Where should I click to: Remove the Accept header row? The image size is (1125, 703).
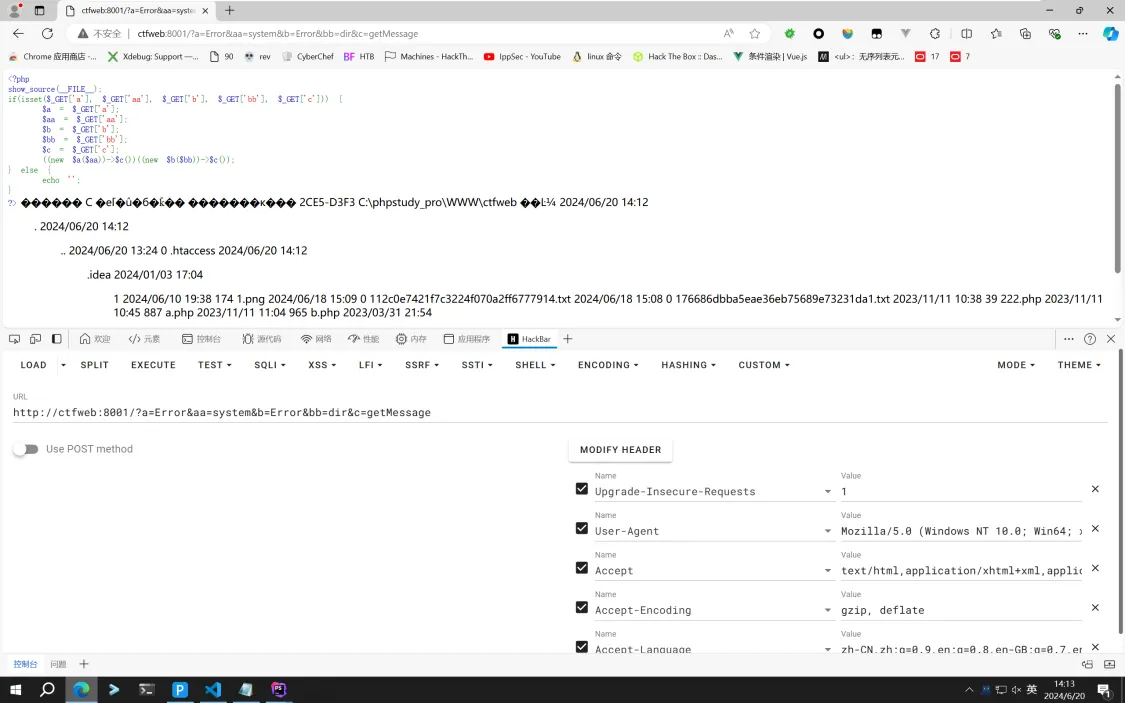(x=1095, y=567)
